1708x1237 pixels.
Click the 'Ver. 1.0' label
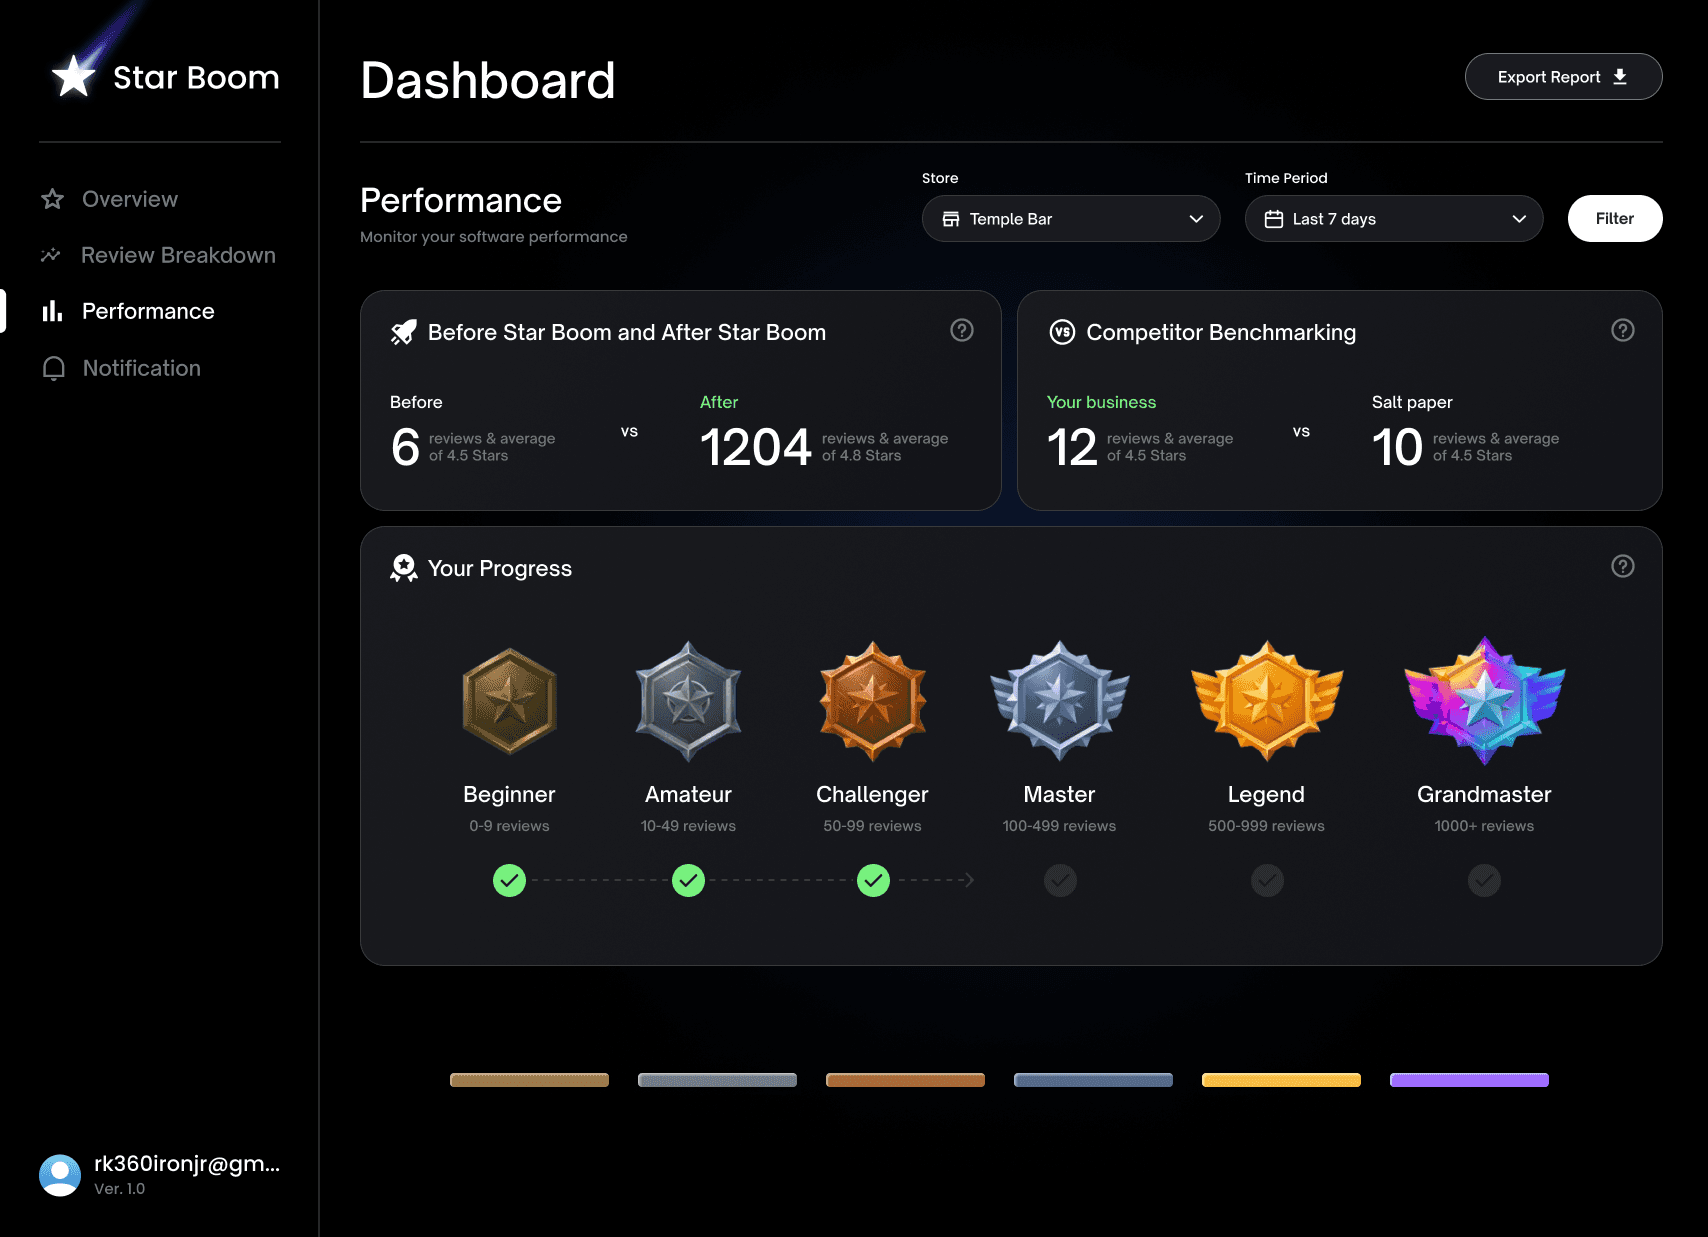click(119, 1189)
